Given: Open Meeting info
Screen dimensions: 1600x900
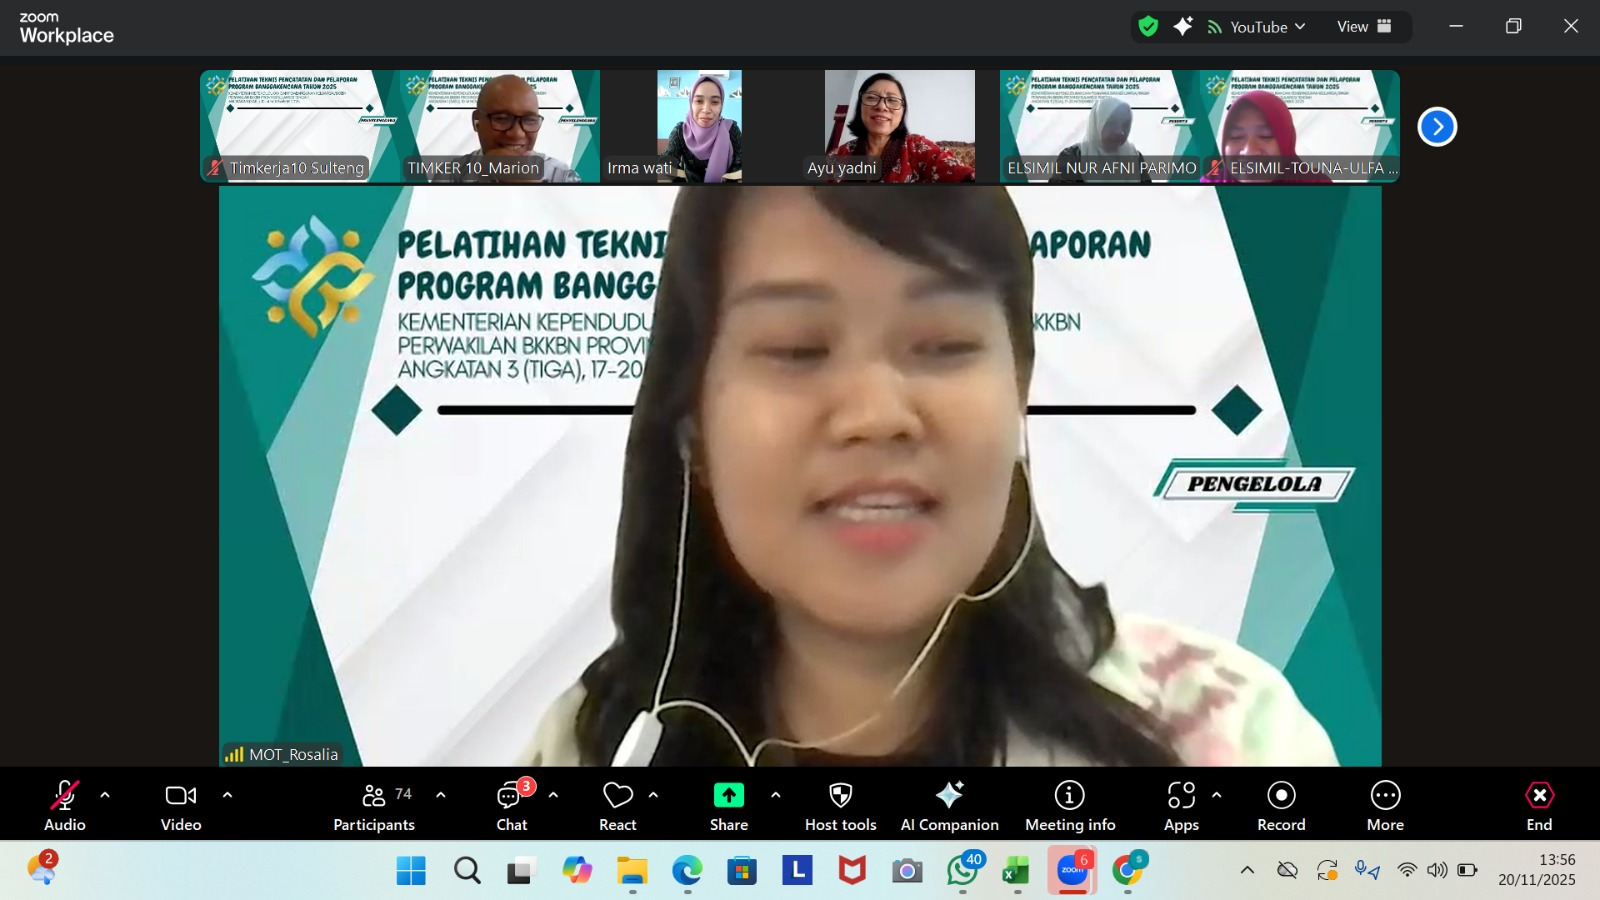Looking at the screenshot, I should pos(1070,806).
